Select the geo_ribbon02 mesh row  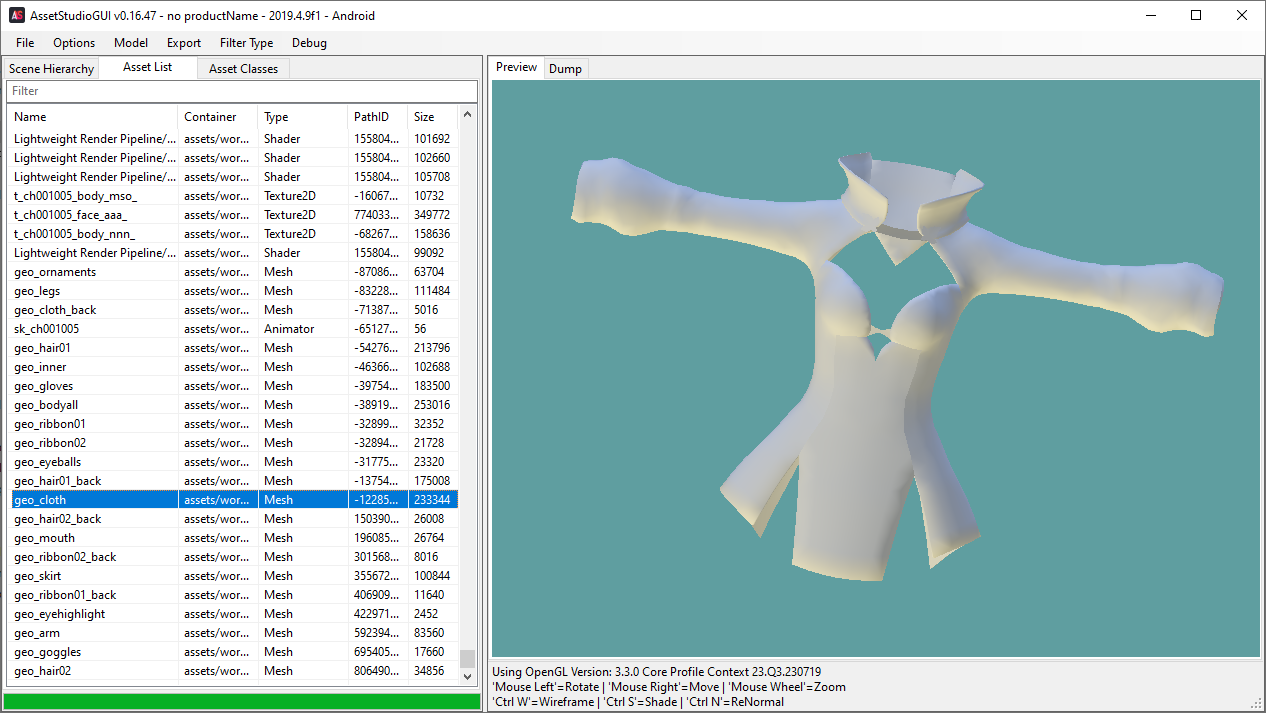click(x=234, y=443)
